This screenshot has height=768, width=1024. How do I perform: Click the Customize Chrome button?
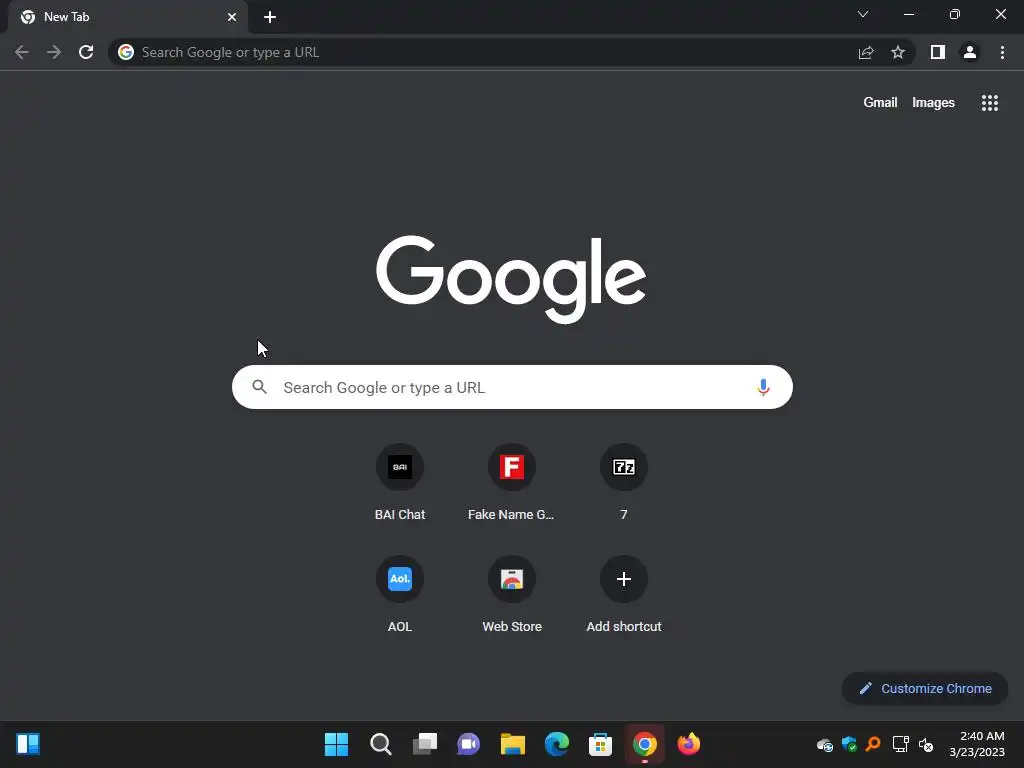click(x=925, y=688)
